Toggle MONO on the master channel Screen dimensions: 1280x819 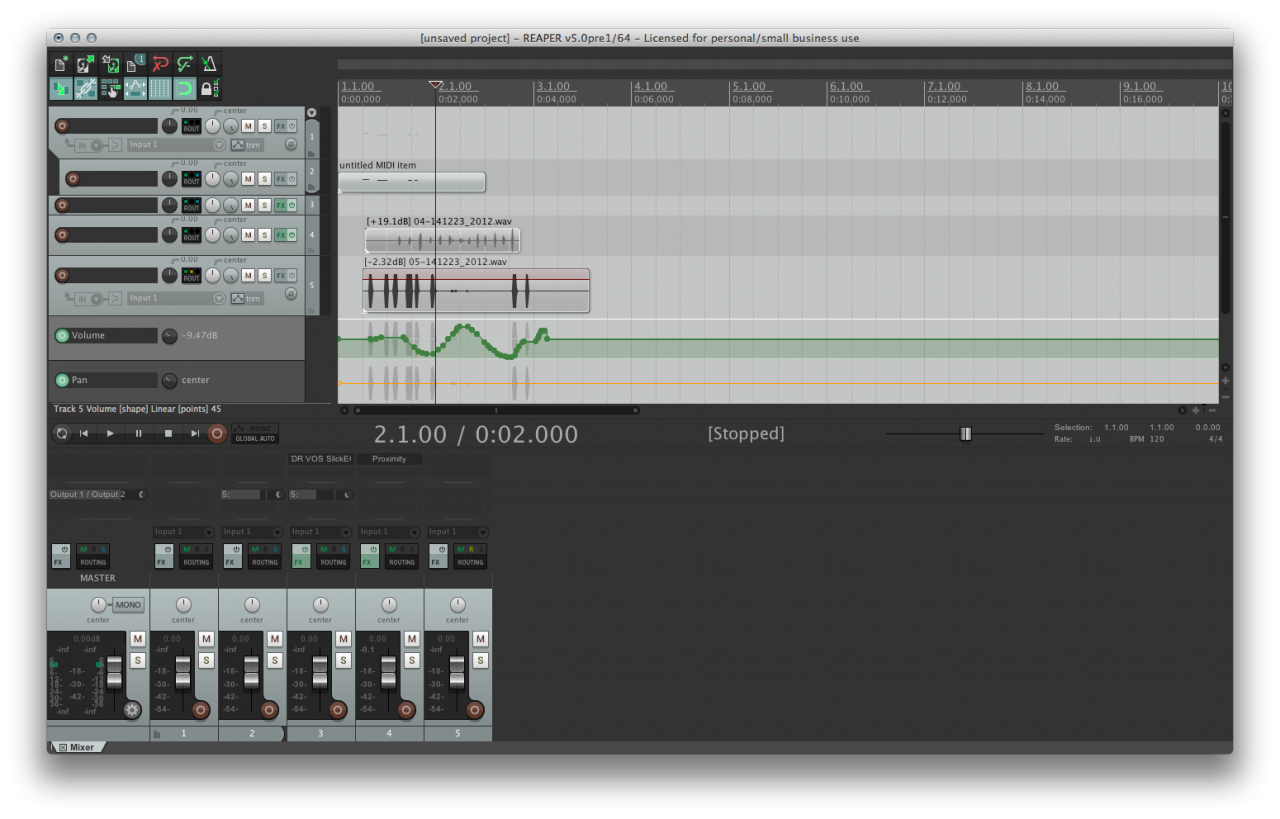[x=128, y=605]
